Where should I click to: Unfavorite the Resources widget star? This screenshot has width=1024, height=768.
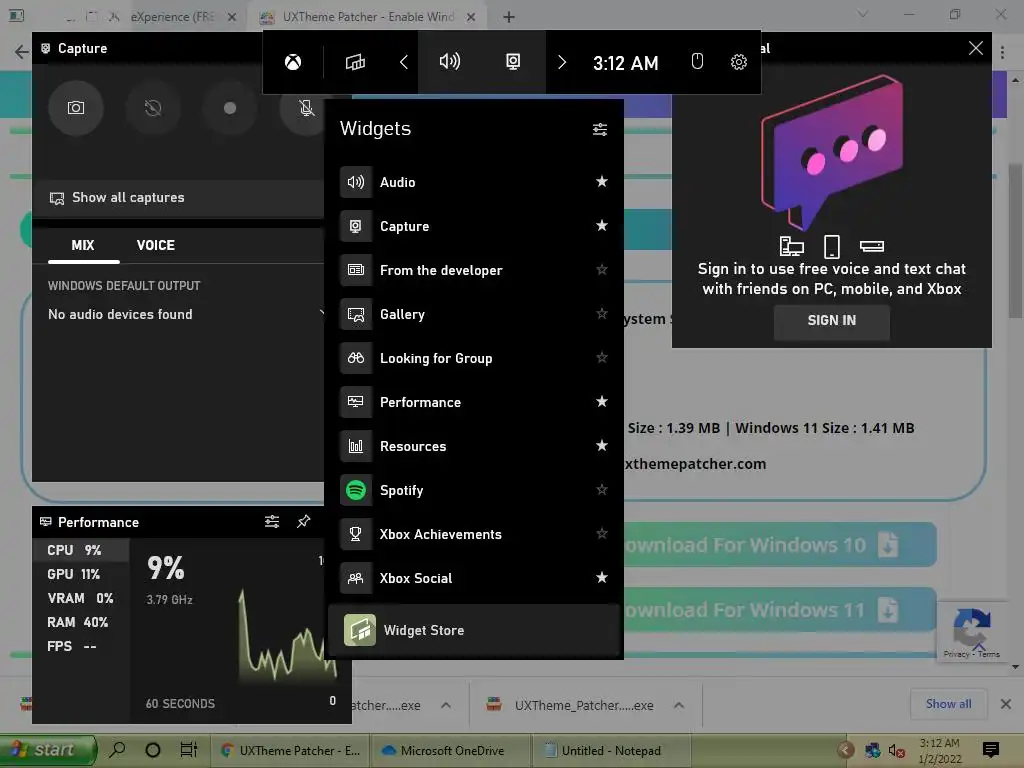pyautogui.click(x=601, y=445)
